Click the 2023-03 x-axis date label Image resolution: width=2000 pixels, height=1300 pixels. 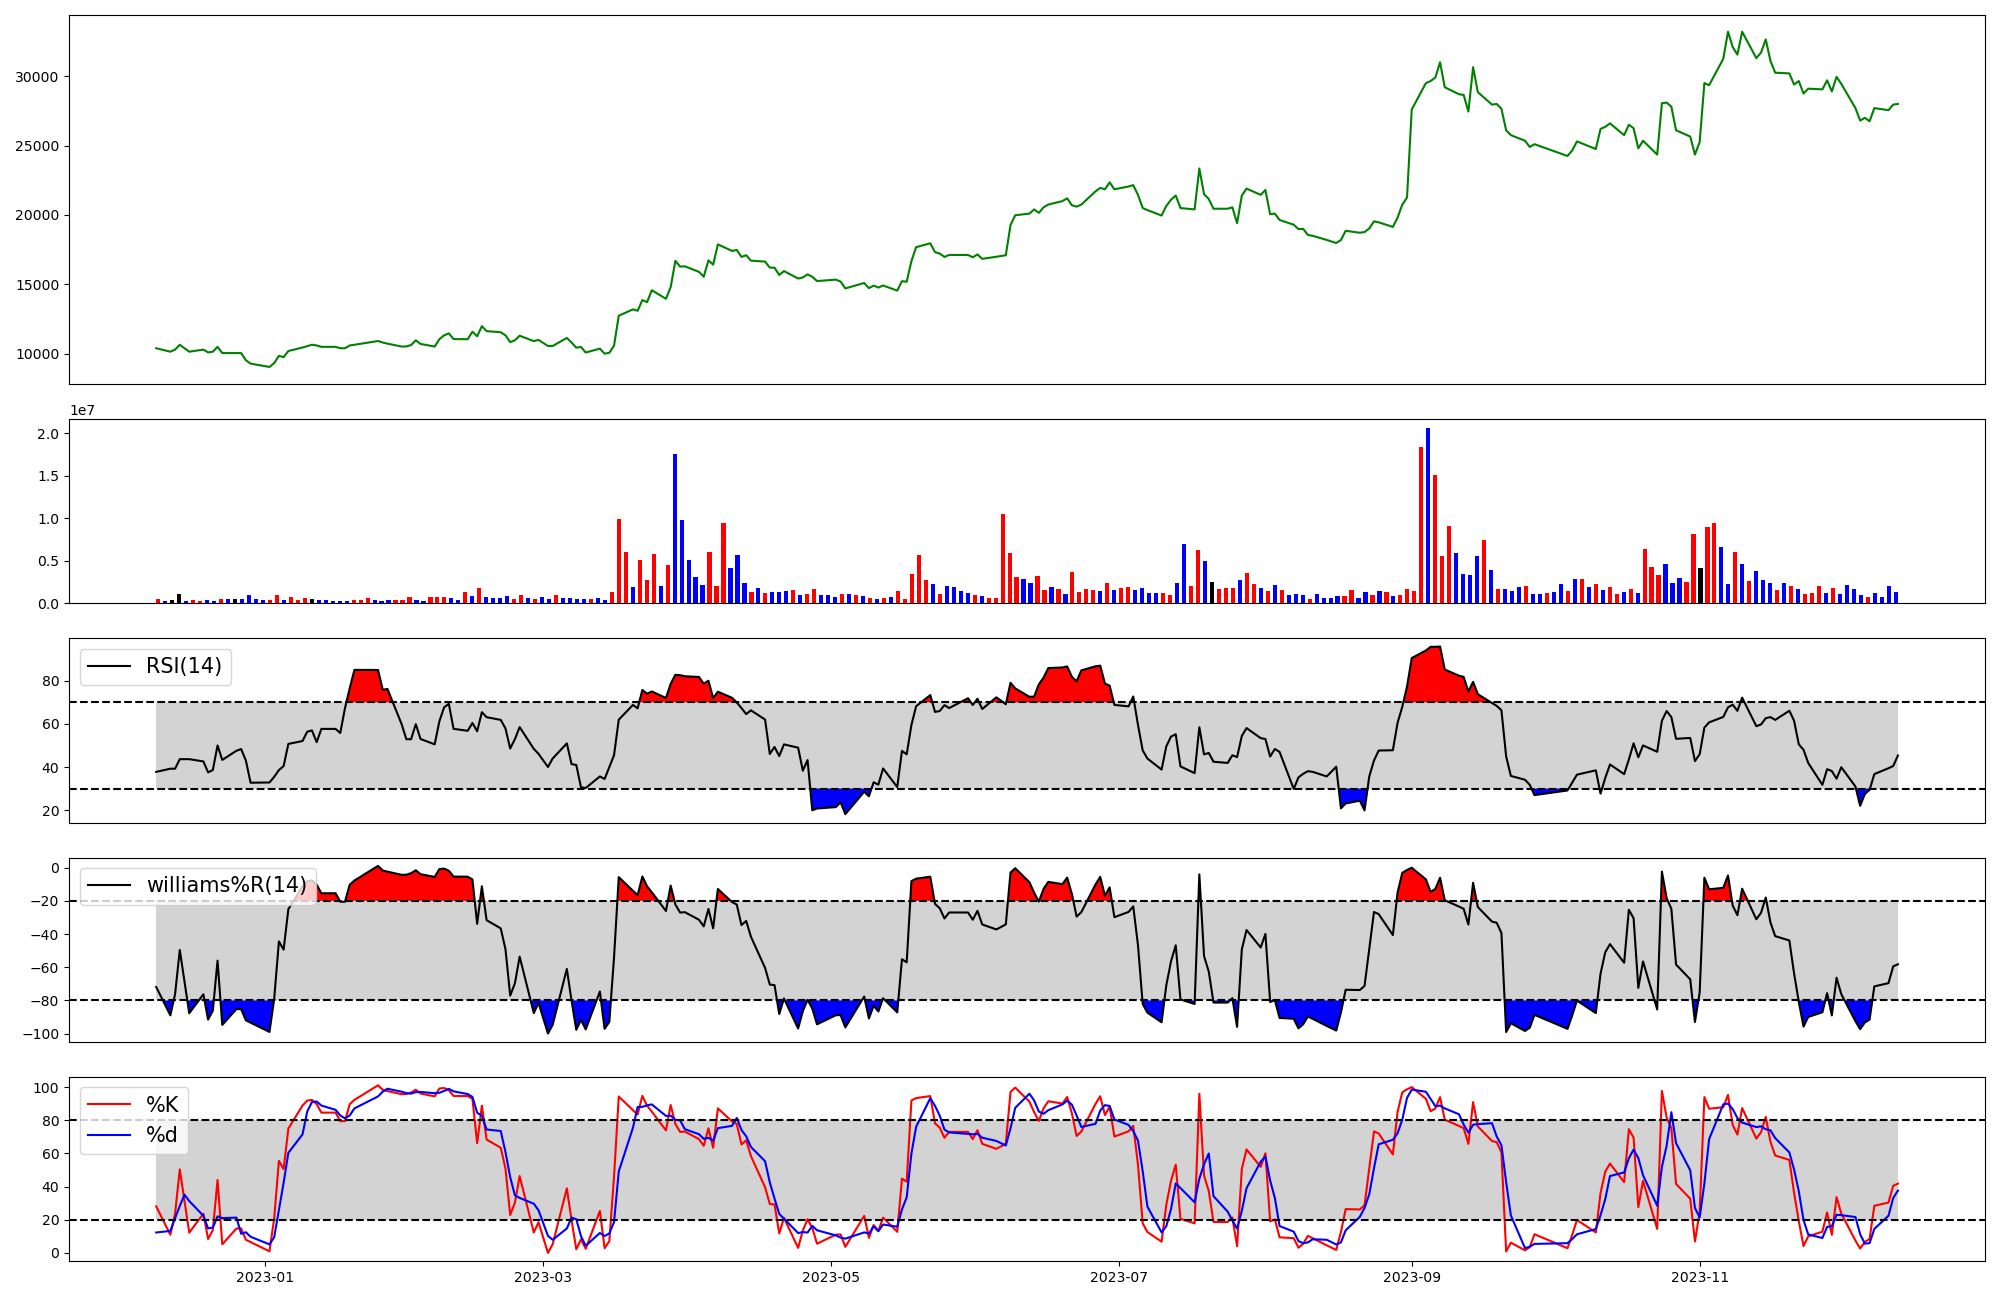(x=543, y=1277)
